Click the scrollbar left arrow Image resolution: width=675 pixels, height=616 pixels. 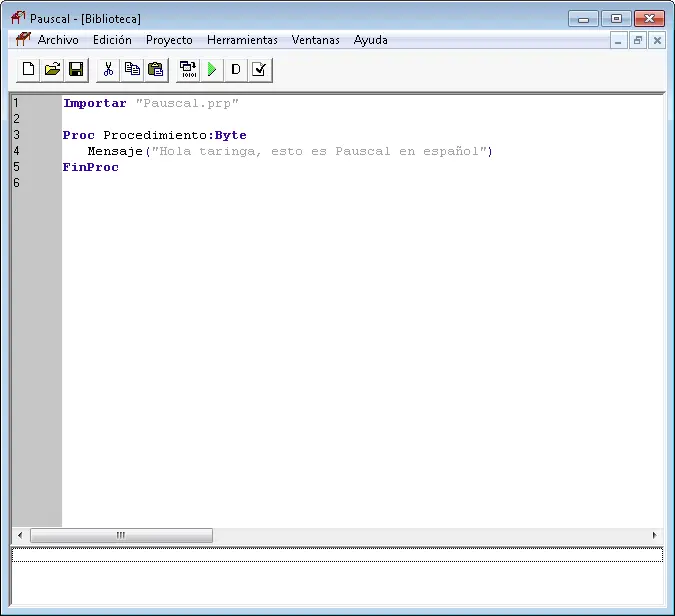point(20,535)
